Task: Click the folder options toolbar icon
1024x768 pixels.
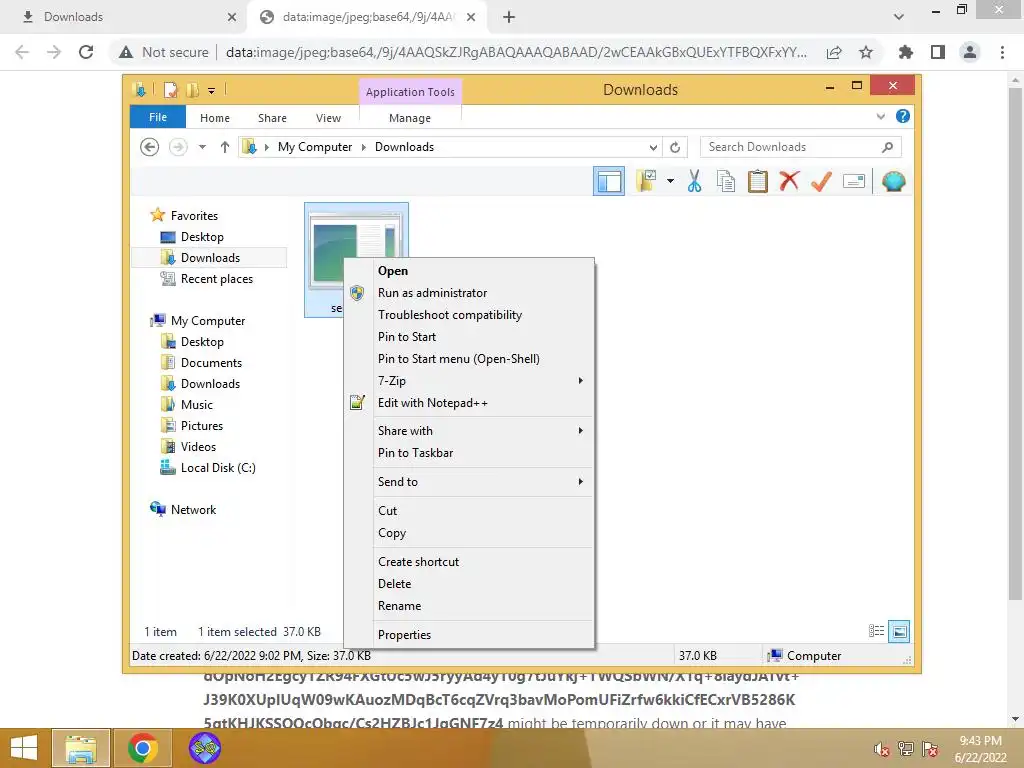Action: pos(646,181)
